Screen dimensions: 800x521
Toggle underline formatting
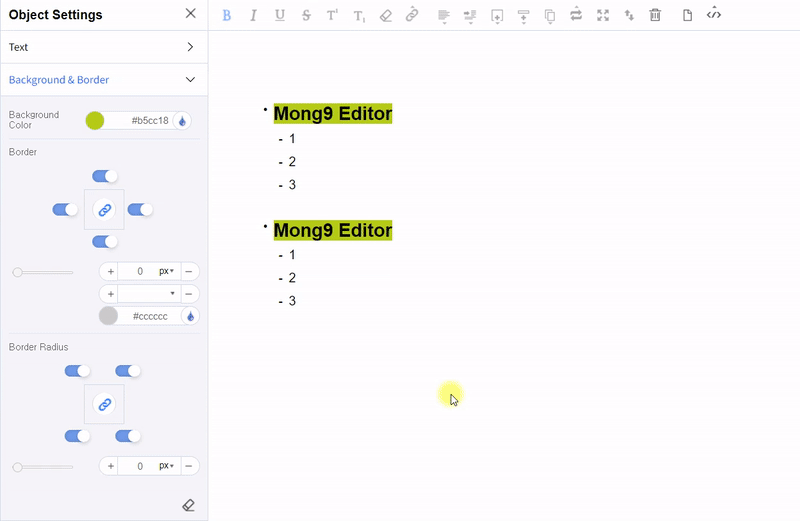280,15
